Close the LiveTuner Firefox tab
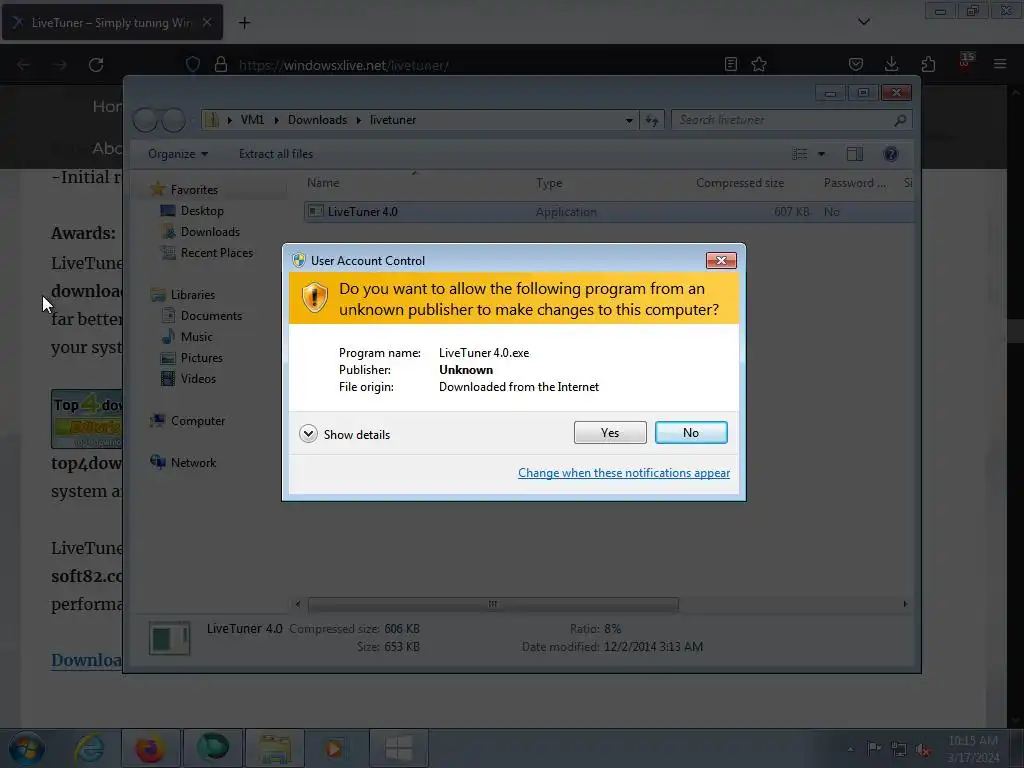Image resolution: width=1024 pixels, height=768 pixels. point(206,22)
